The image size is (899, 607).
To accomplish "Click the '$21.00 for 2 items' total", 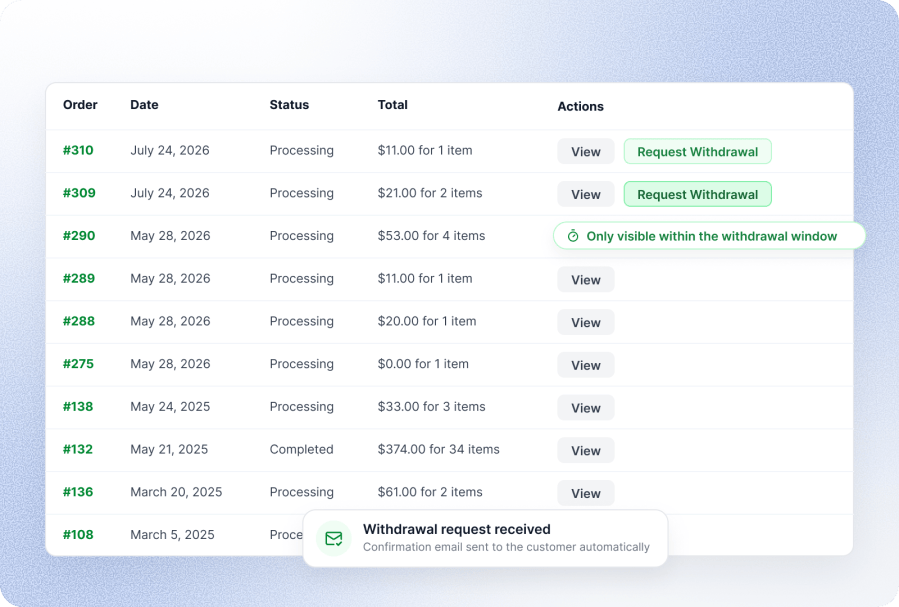I will tap(430, 193).
